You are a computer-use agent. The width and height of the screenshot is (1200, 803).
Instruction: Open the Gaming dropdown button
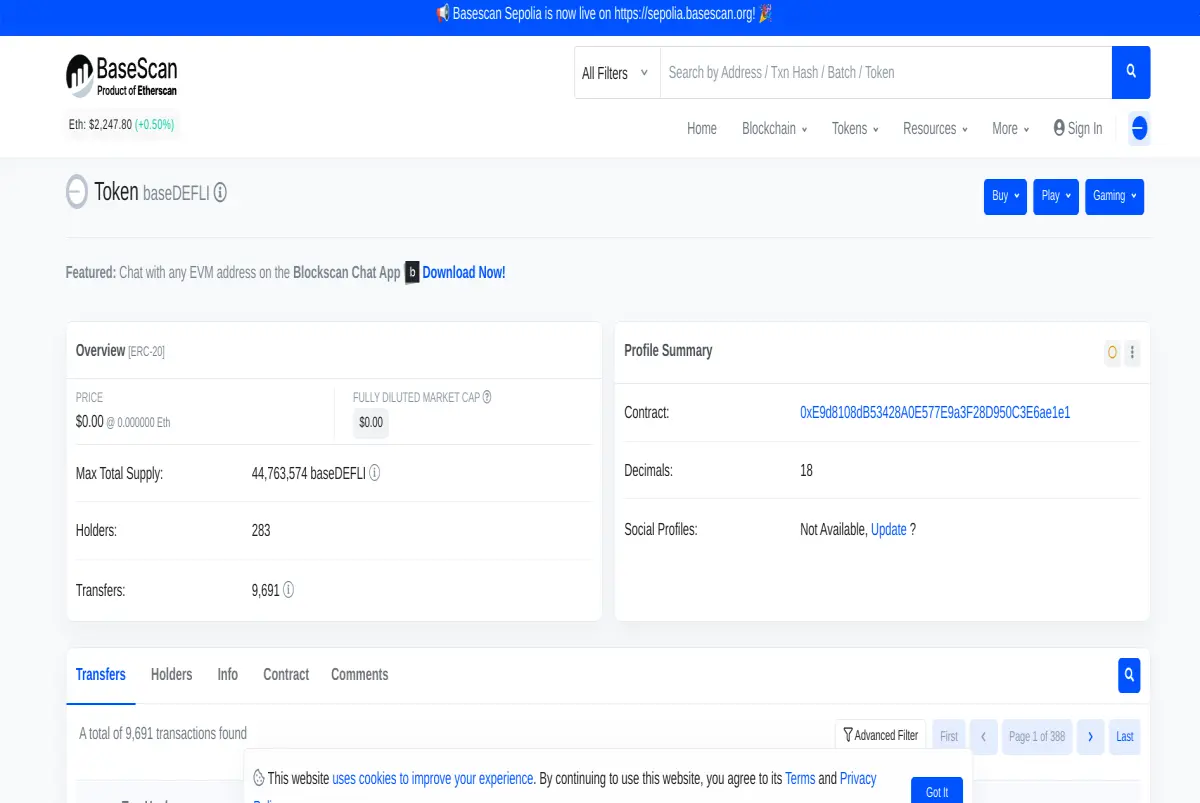click(x=1114, y=196)
